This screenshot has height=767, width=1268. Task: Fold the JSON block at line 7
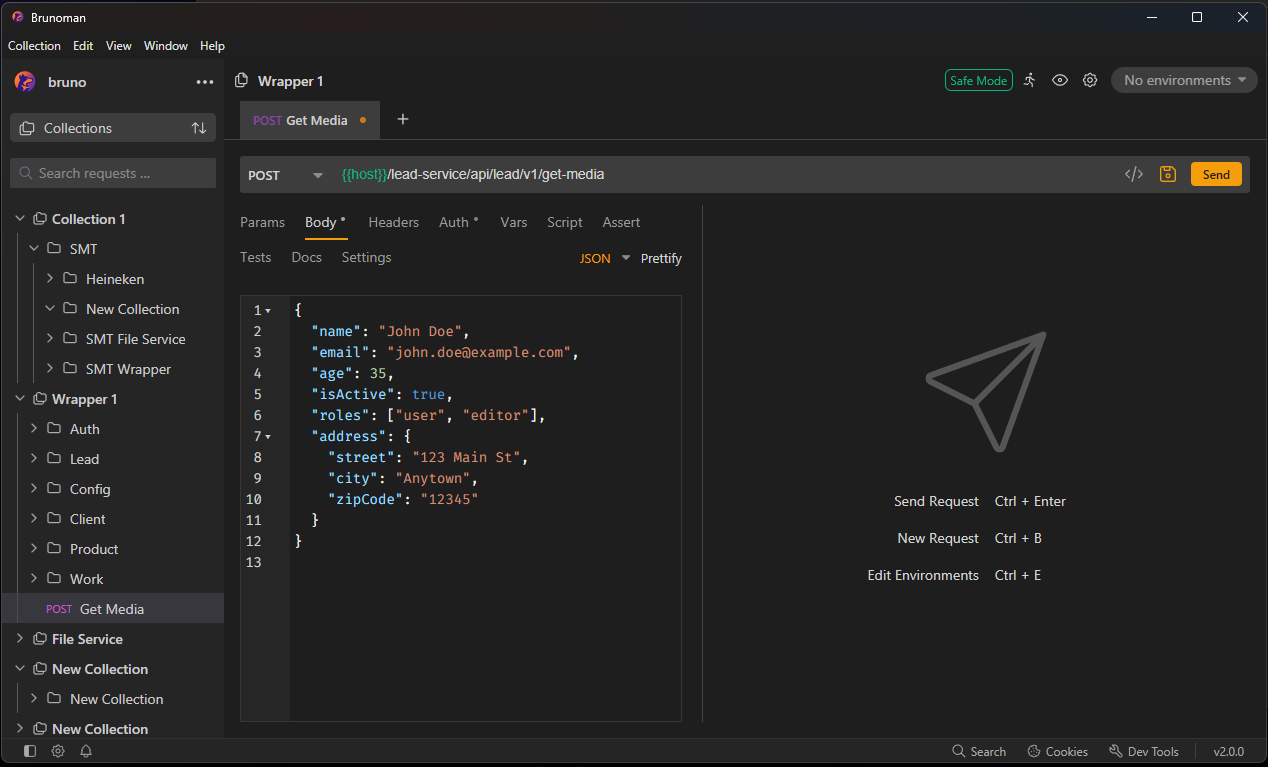(268, 437)
